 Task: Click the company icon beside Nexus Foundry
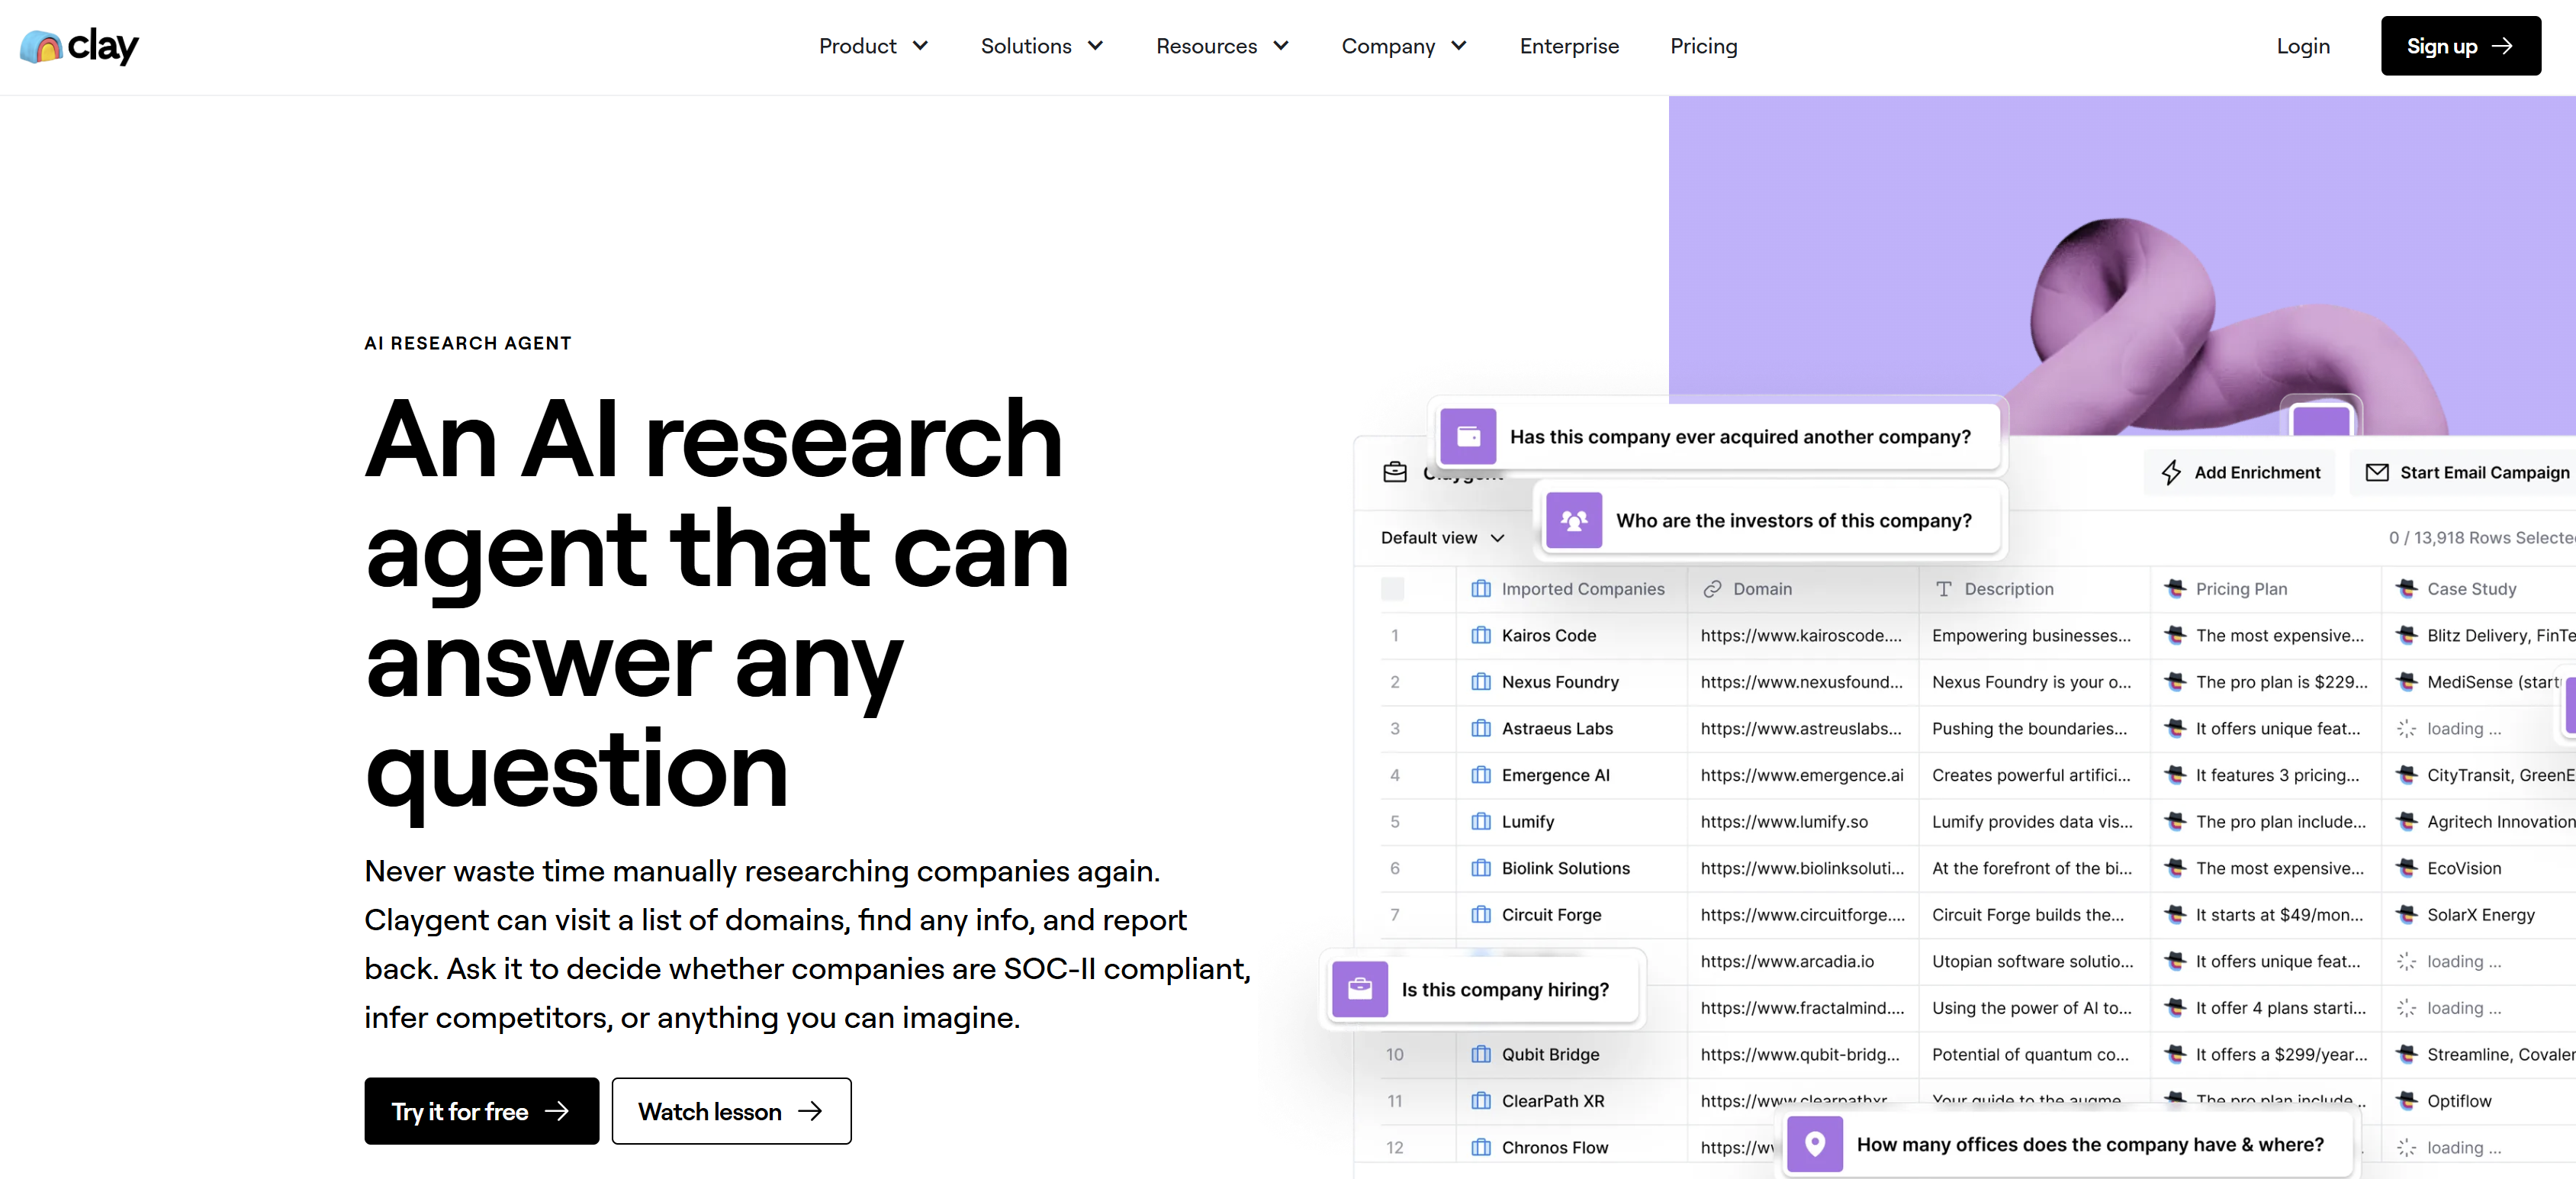click(1480, 682)
